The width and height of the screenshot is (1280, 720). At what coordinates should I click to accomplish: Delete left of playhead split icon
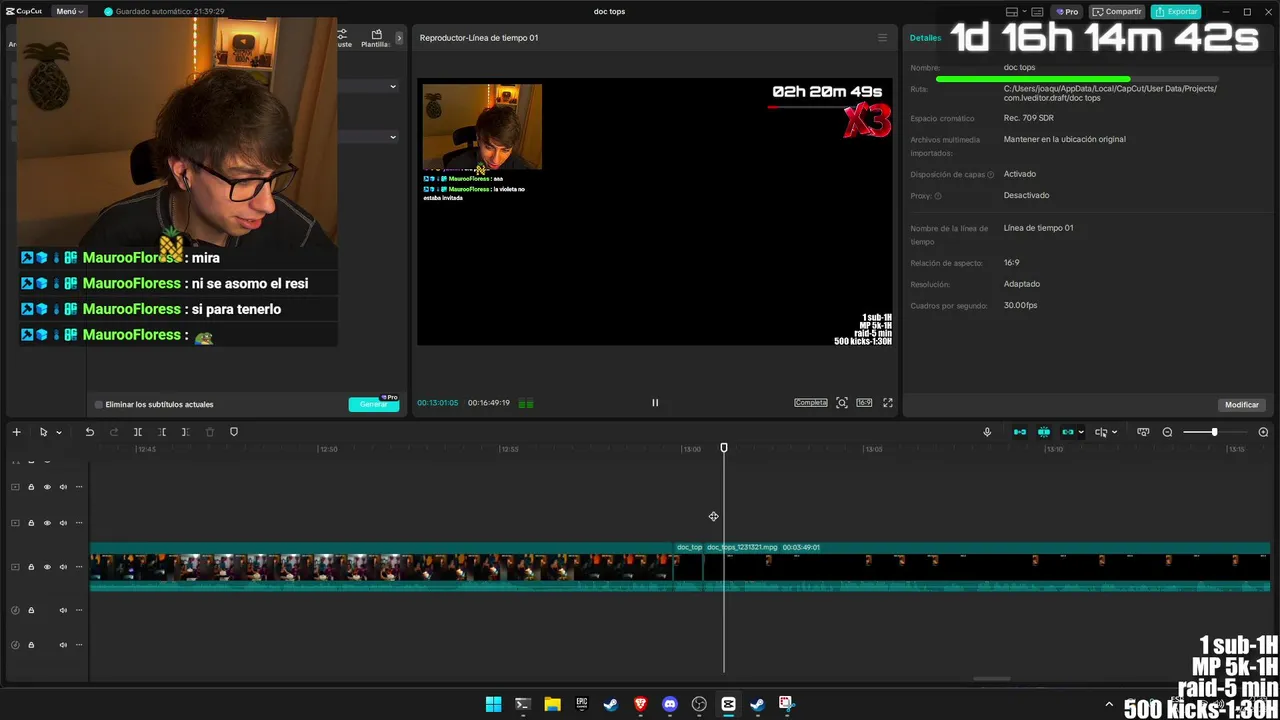tap(161, 432)
